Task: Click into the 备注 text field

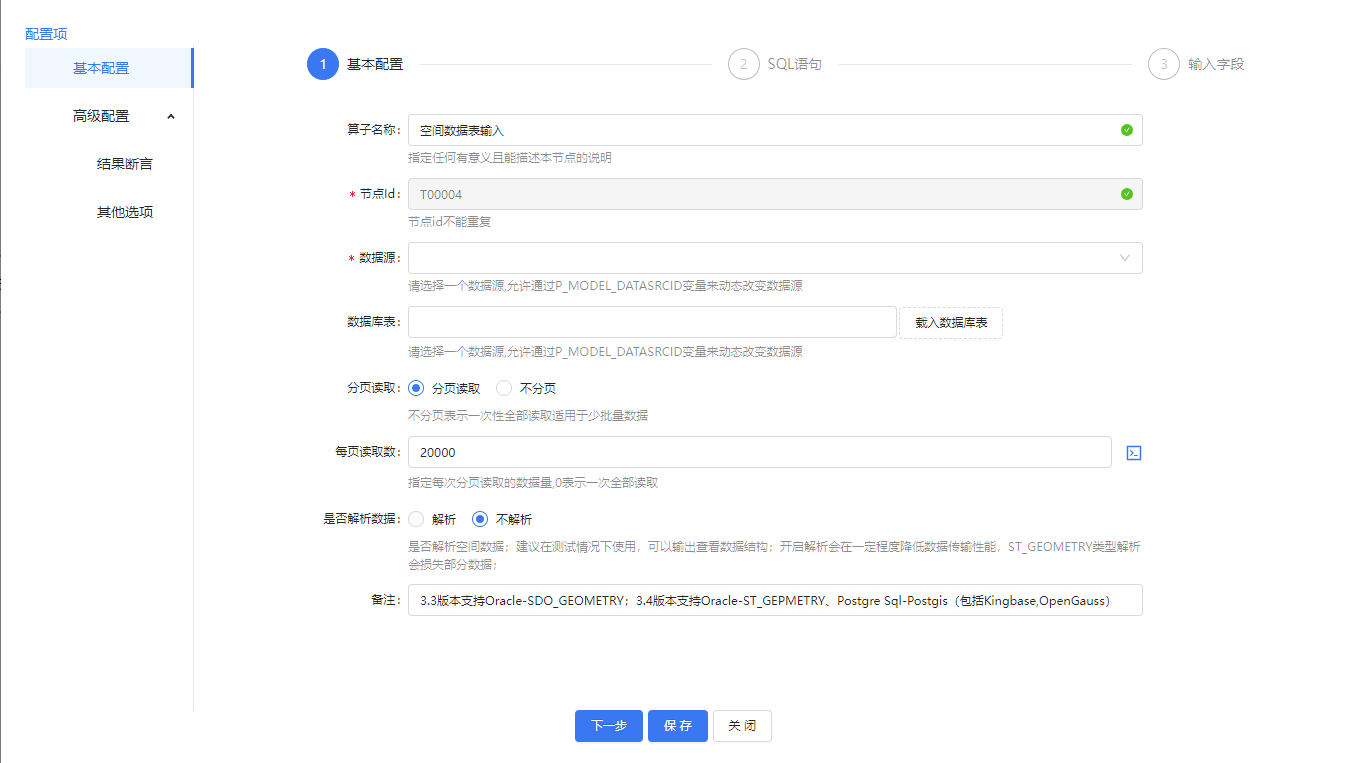Action: (774, 600)
